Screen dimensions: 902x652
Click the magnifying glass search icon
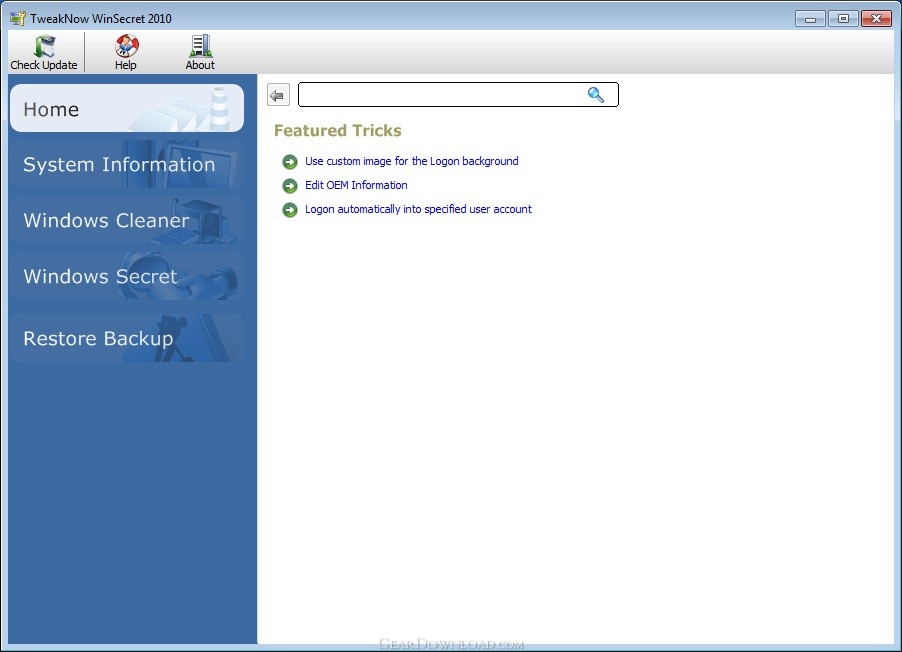595,95
